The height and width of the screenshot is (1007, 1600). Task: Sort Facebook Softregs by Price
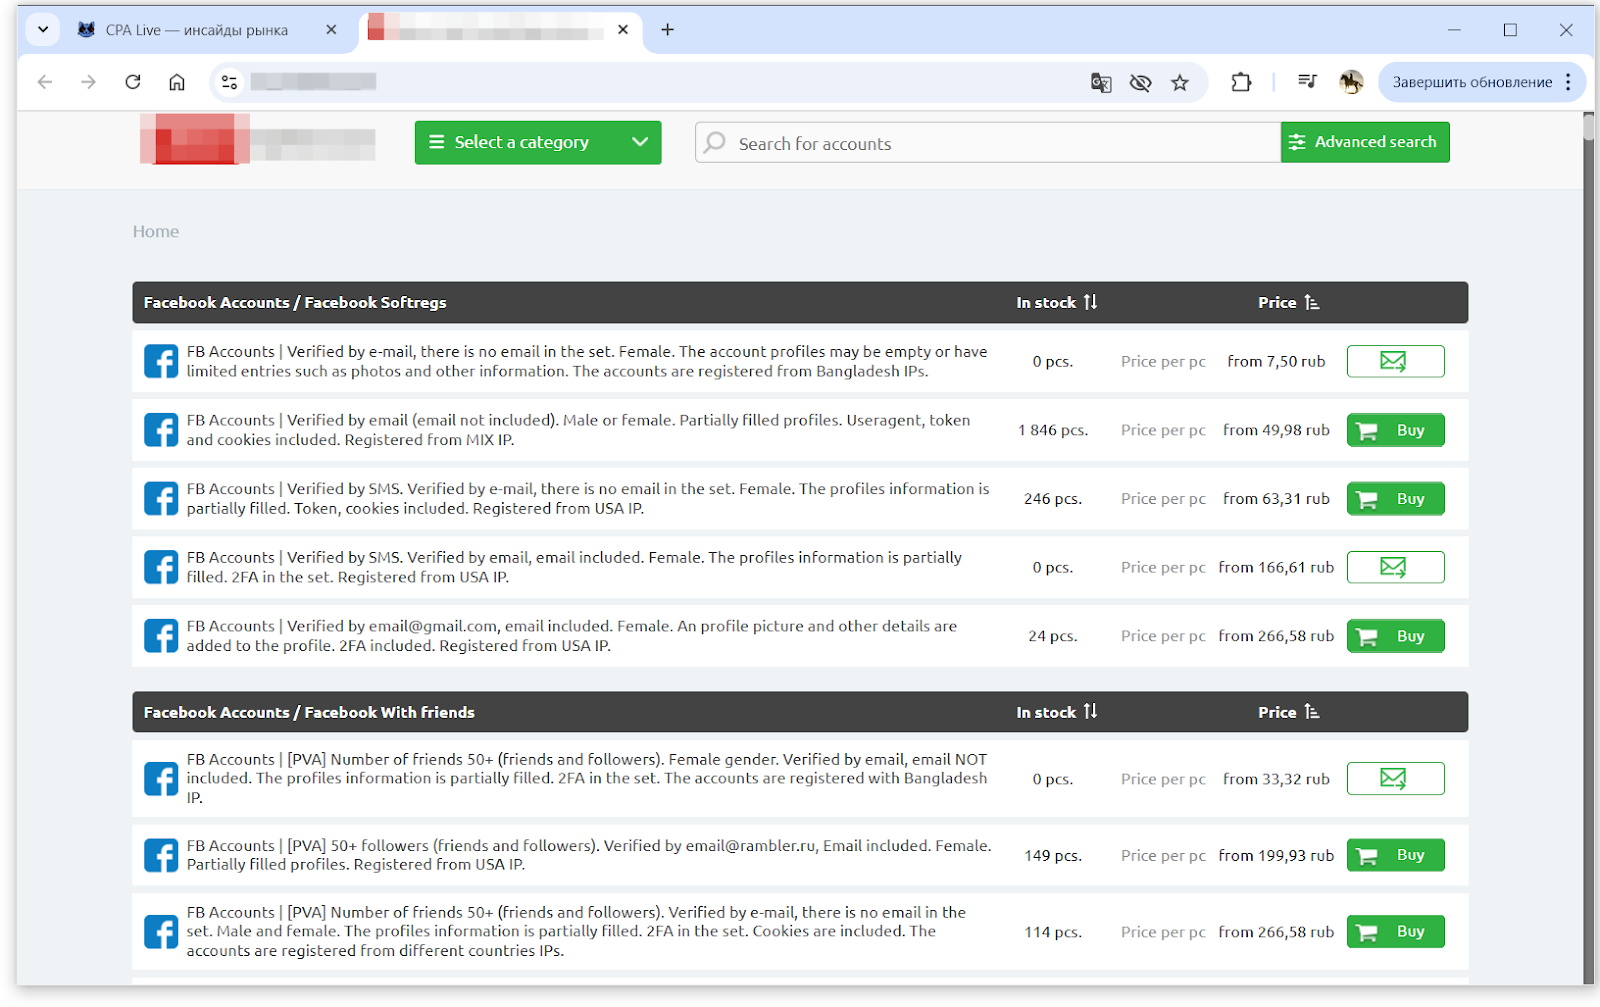click(1289, 302)
